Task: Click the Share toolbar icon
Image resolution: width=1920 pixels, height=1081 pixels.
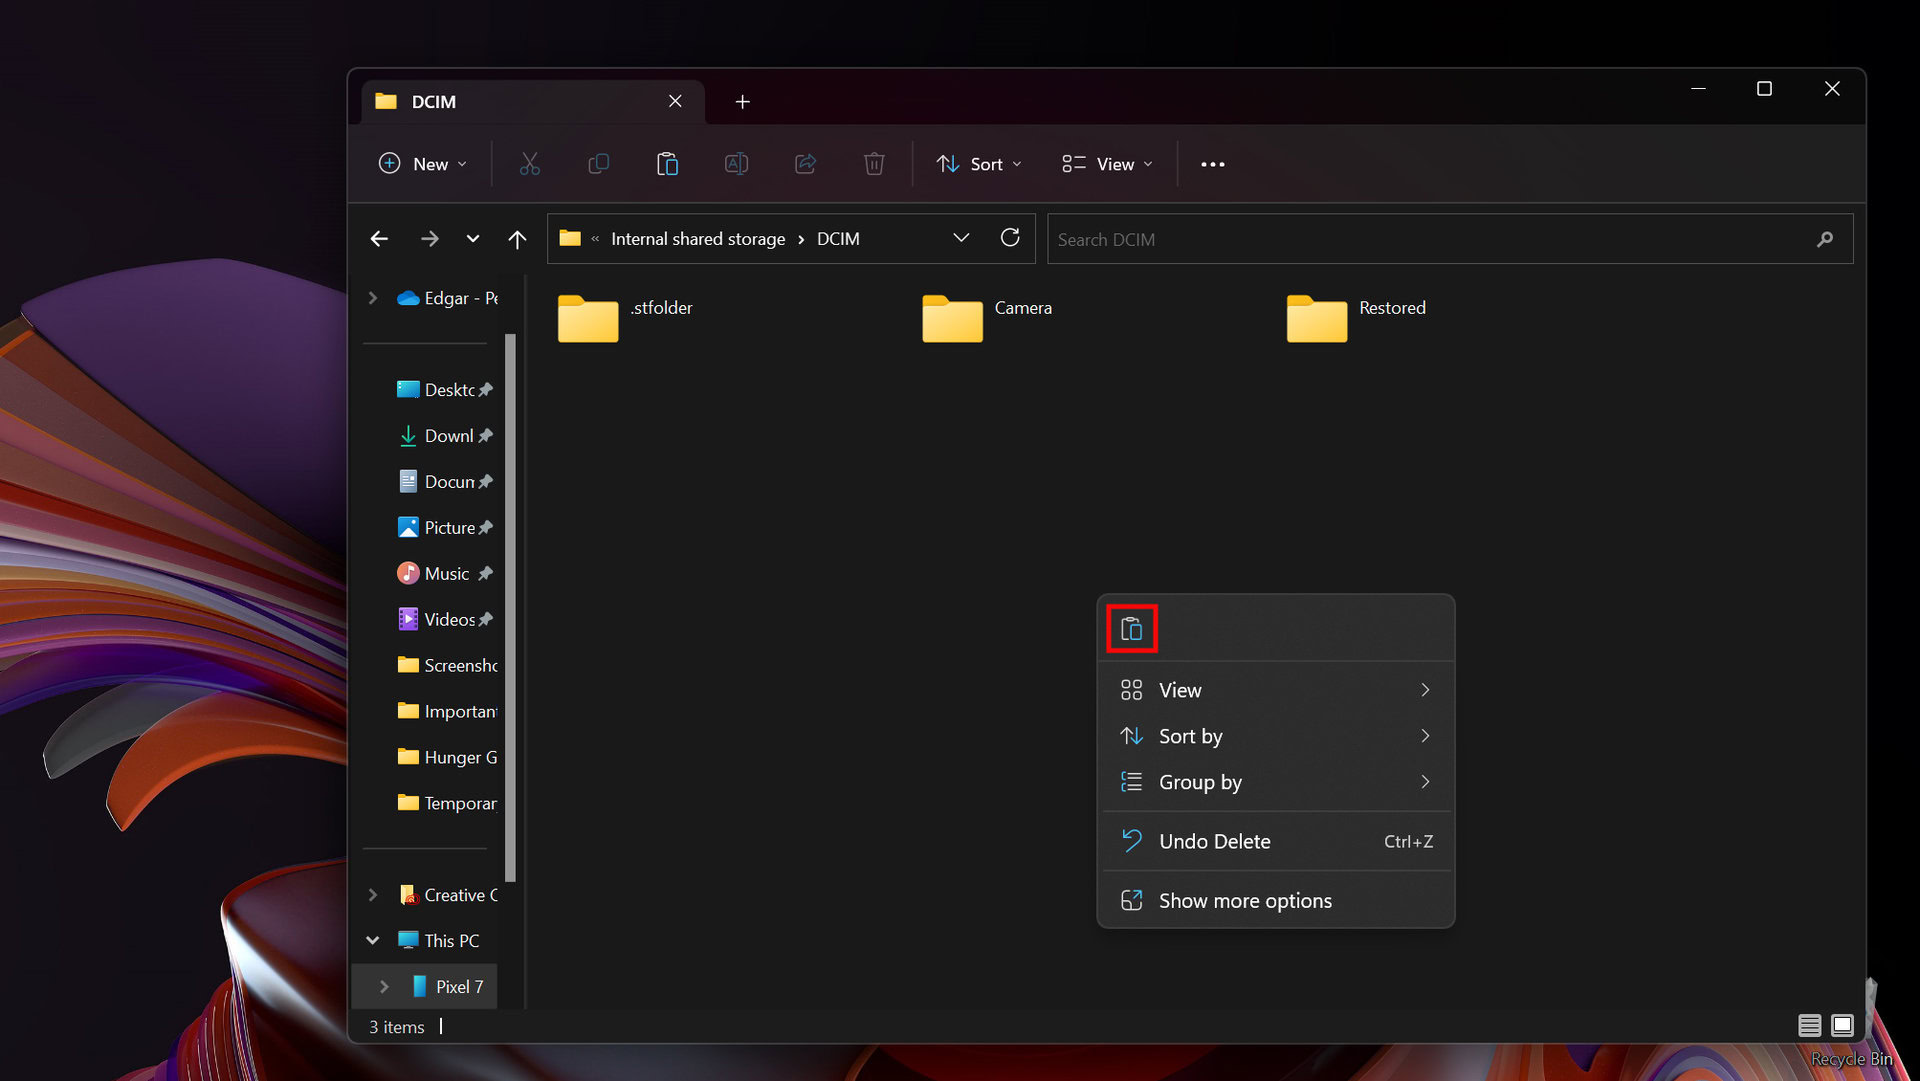Action: (x=805, y=164)
